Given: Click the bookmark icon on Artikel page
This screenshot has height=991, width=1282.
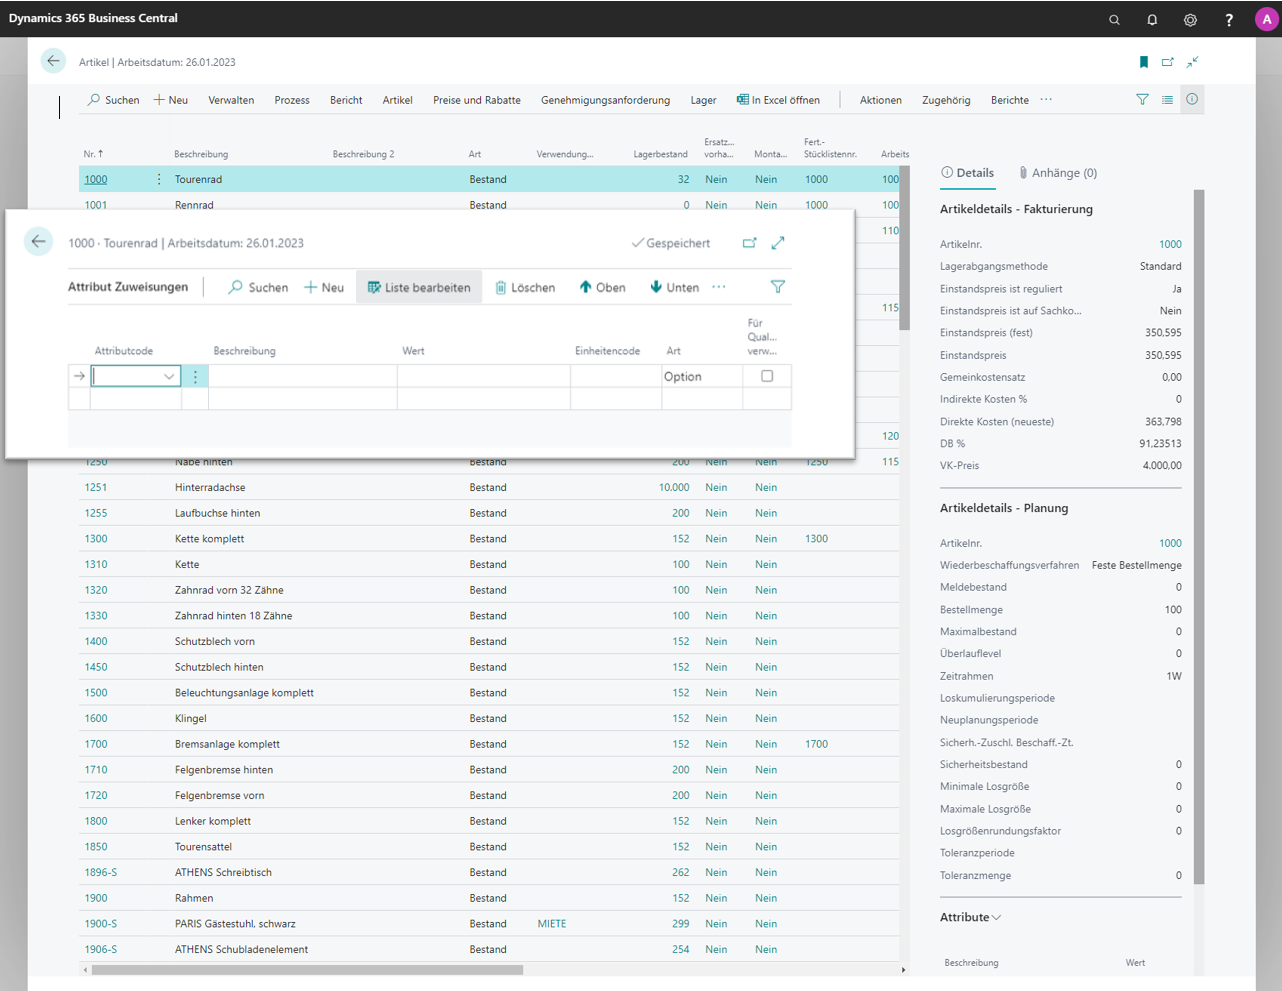Looking at the screenshot, I should click(x=1144, y=62).
